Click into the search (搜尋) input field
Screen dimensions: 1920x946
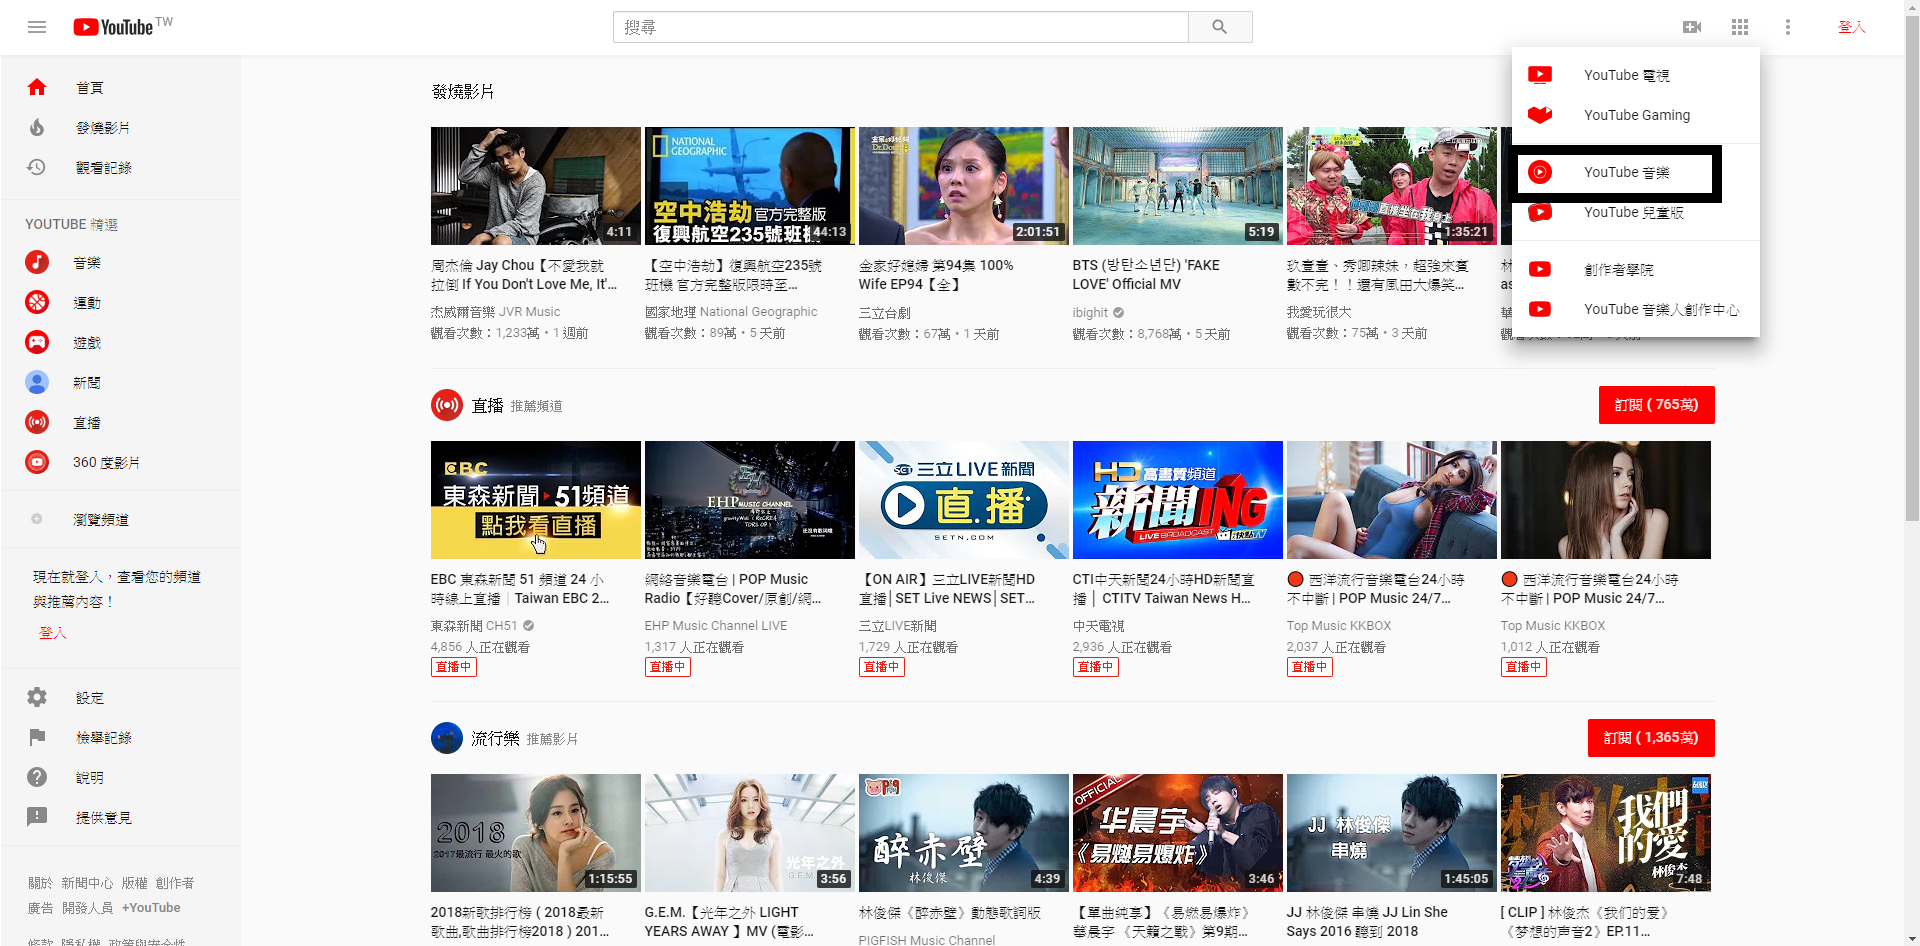[x=900, y=27]
